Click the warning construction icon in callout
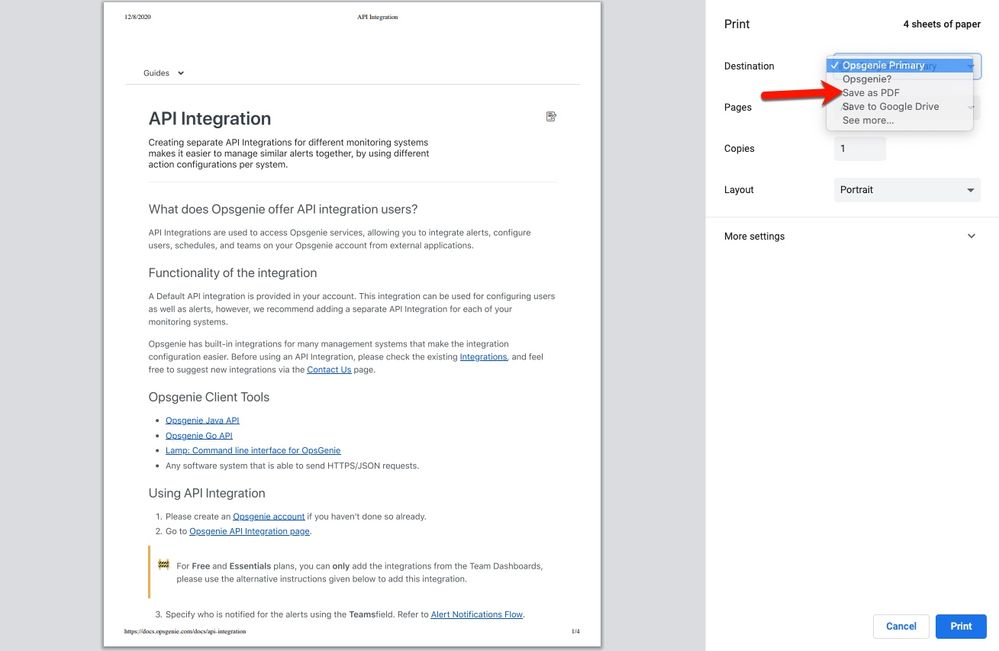The height and width of the screenshot is (651, 999). pyautogui.click(x=164, y=564)
